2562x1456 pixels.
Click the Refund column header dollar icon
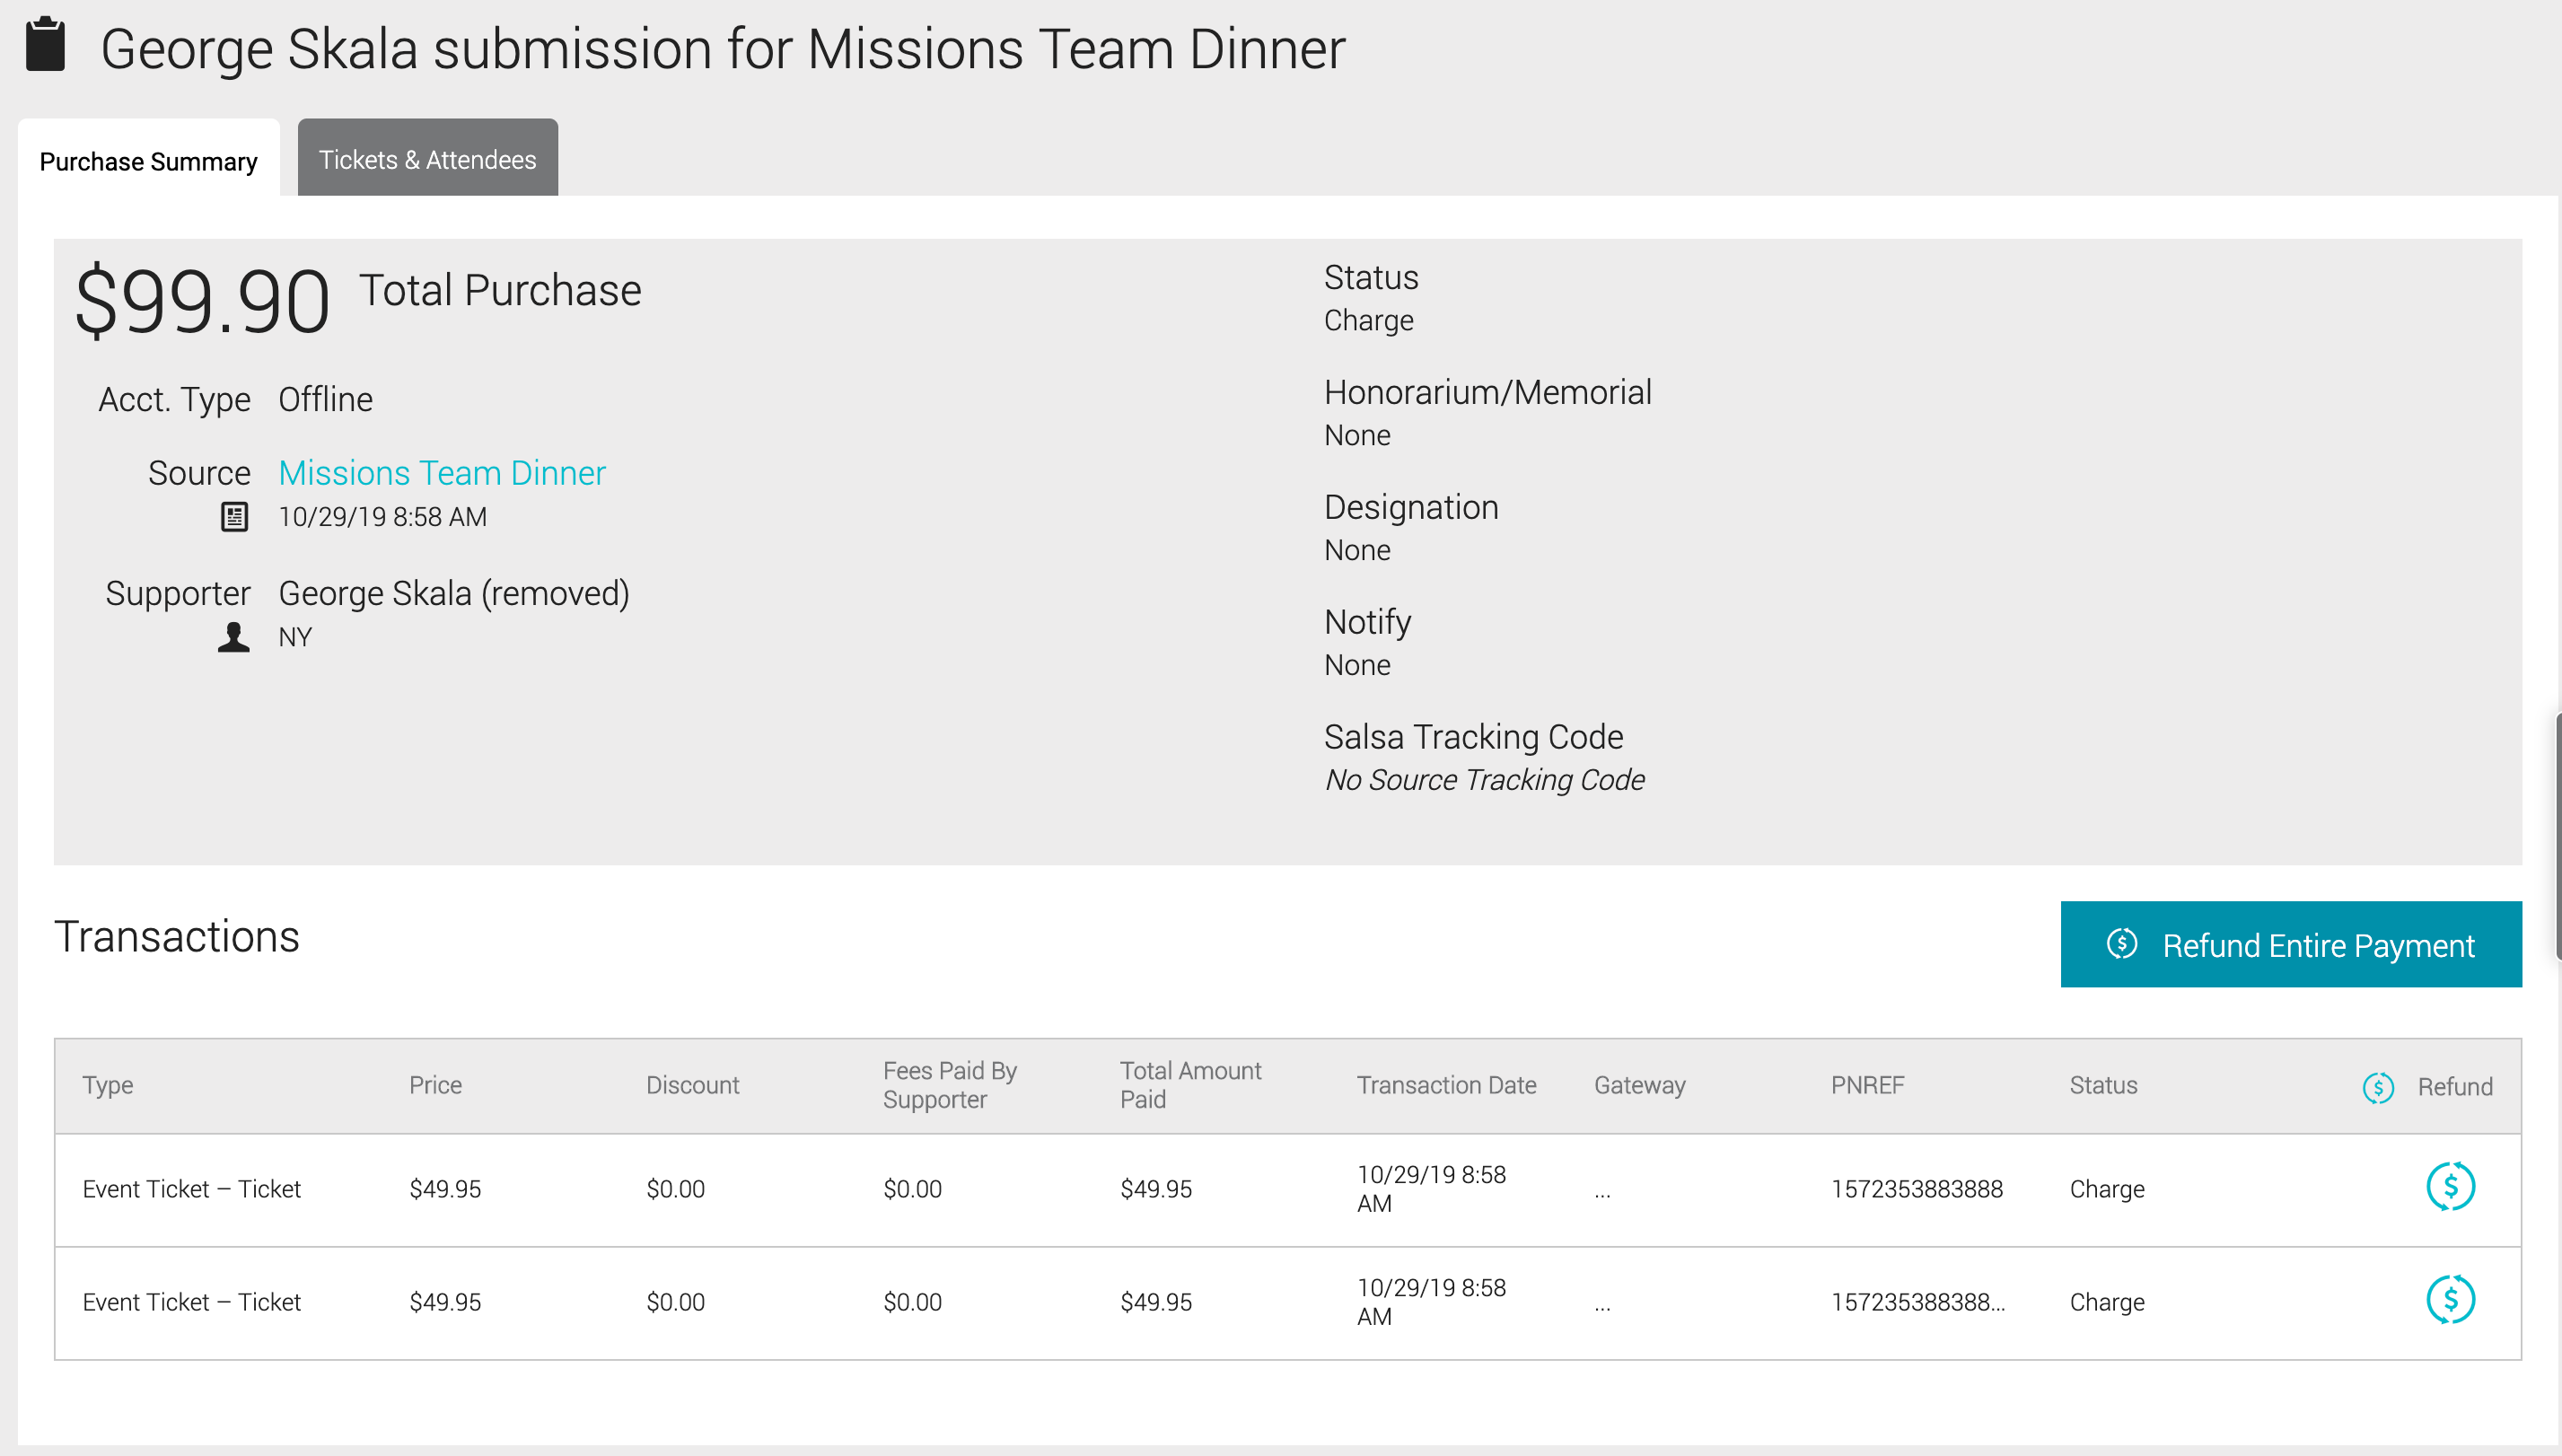tap(2378, 1087)
